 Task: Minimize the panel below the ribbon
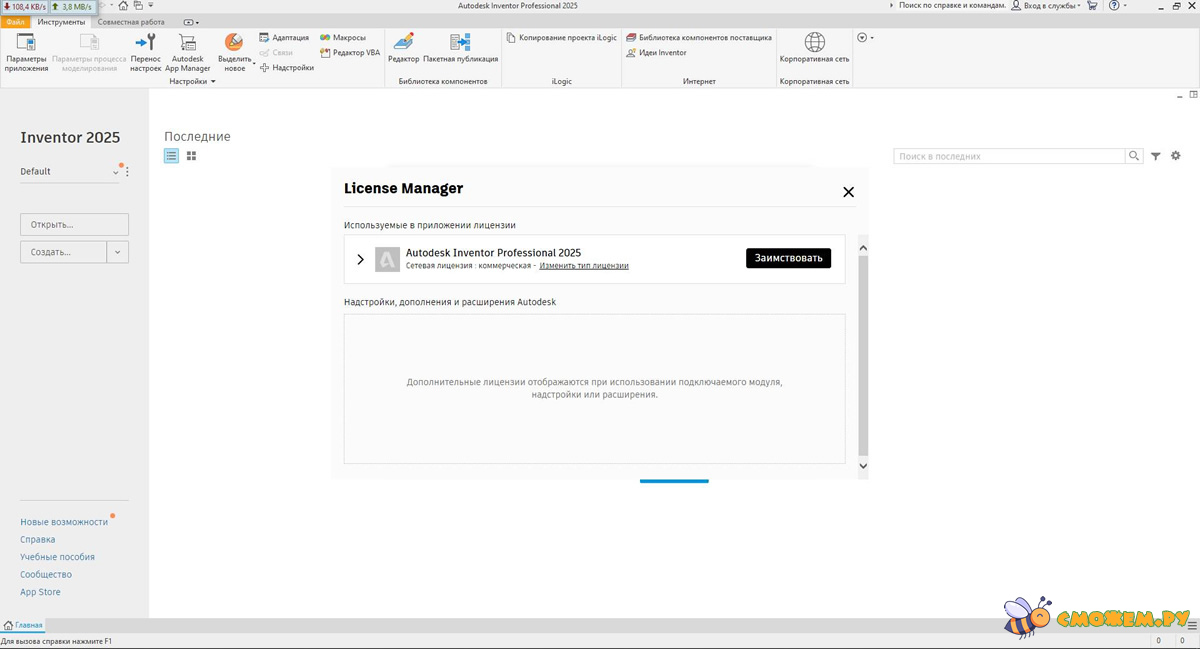(1179, 95)
